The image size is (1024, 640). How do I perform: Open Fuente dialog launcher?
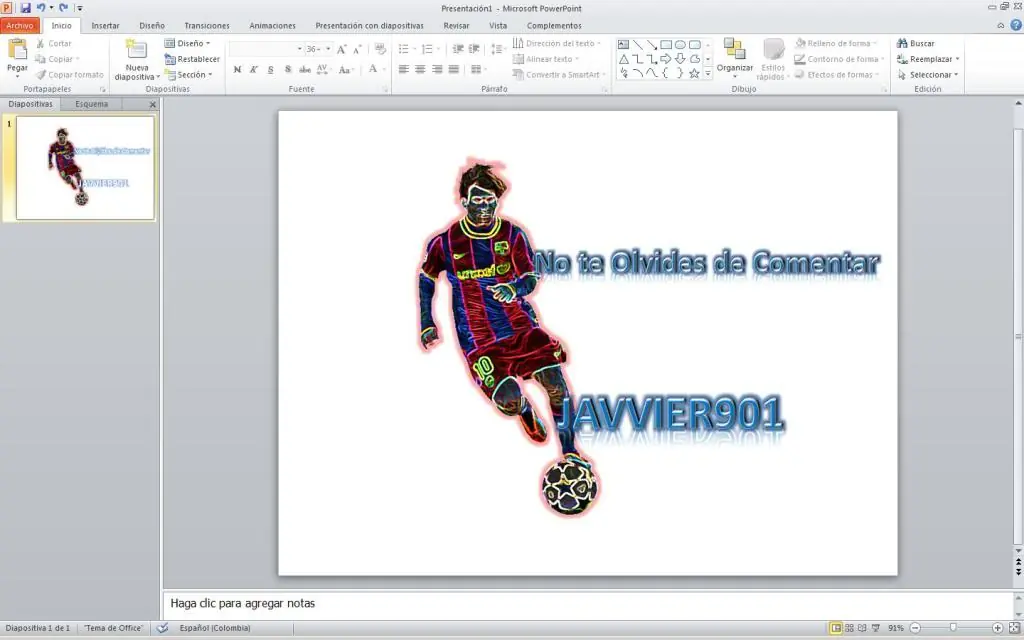coord(385,89)
